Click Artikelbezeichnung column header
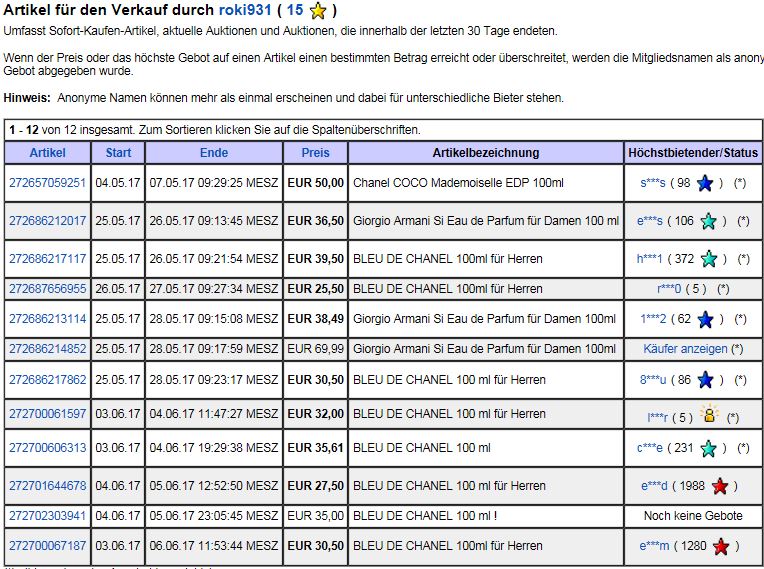This screenshot has width=764, height=569. click(x=486, y=153)
